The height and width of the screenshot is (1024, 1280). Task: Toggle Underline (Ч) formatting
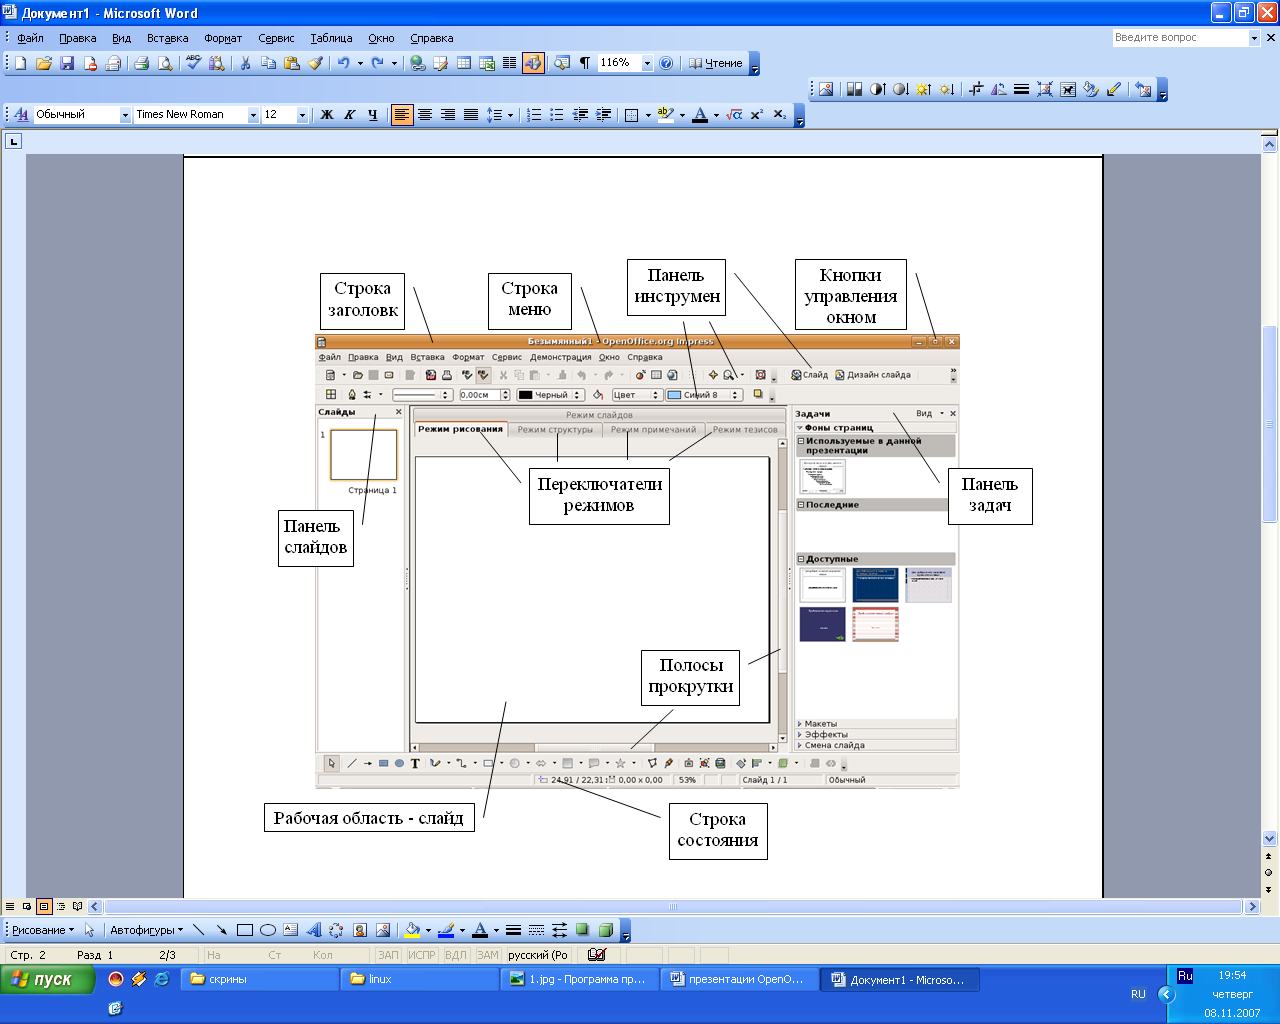pyautogui.click(x=372, y=115)
